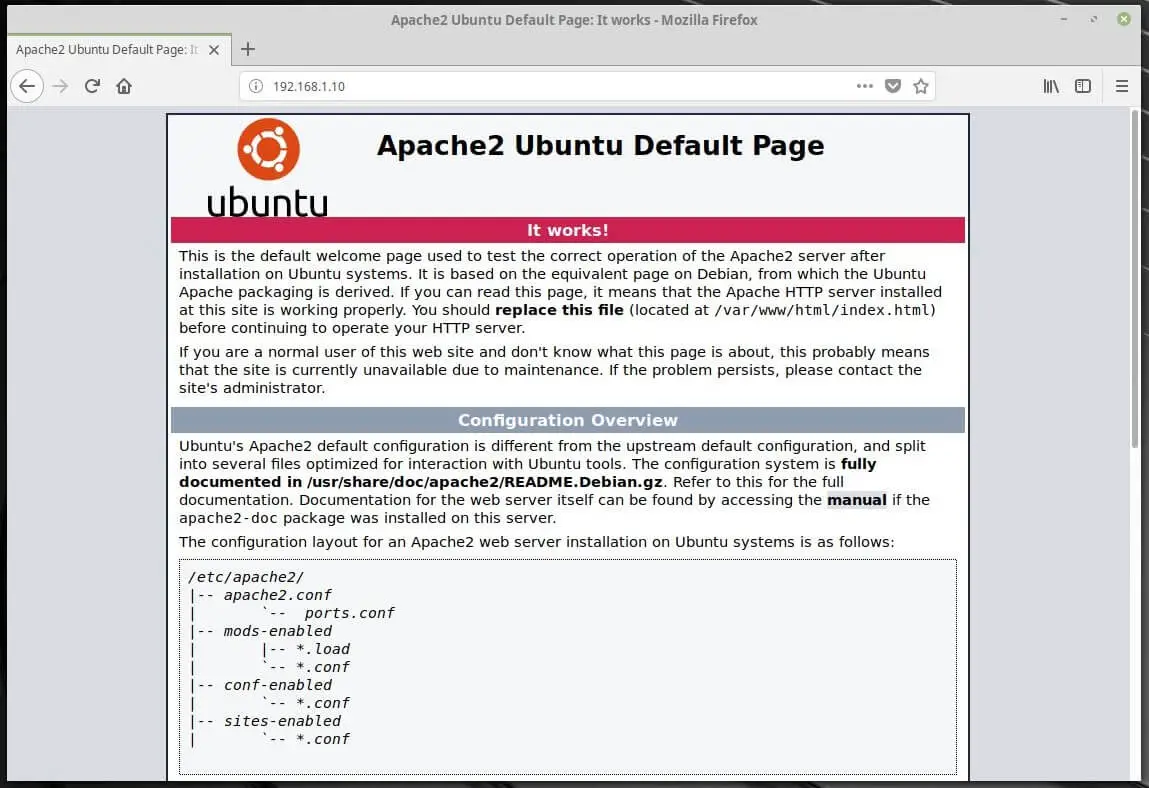Screen dimensions: 1149x788
Task: Click the 'Configuration Overview' heading
Action: [568, 420]
